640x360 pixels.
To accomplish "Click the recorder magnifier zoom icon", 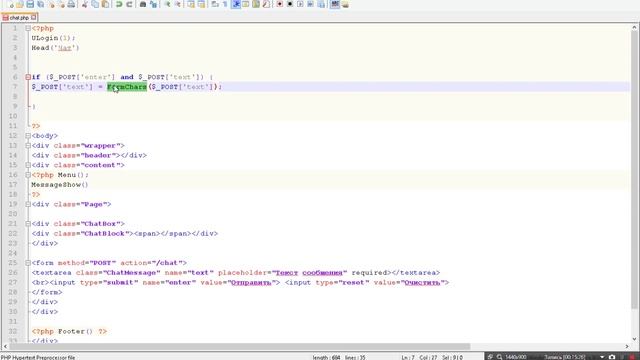I will pyautogui.click(x=499, y=357).
